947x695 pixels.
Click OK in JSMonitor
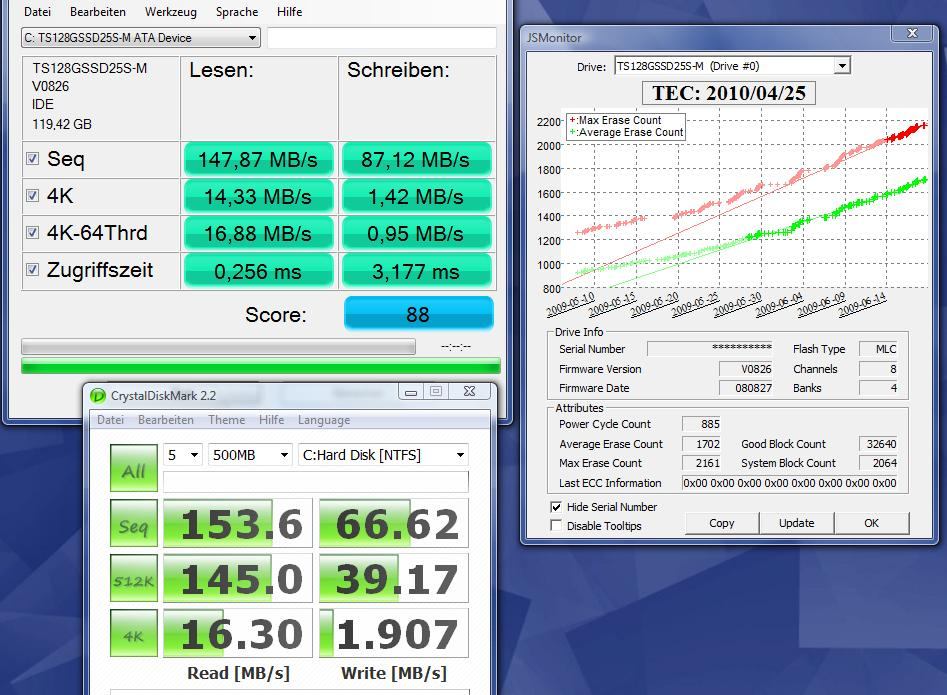click(x=872, y=523)
